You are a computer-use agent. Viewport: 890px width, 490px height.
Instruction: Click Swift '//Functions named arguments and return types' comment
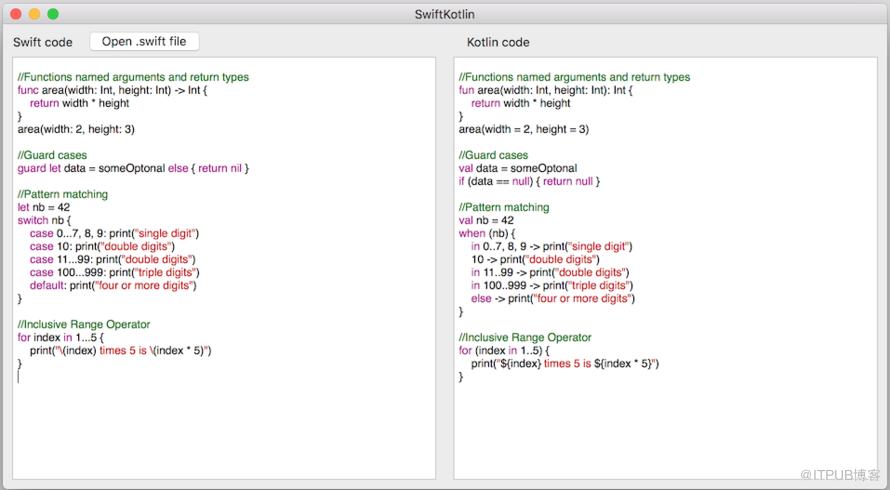(x=133, y=77)
